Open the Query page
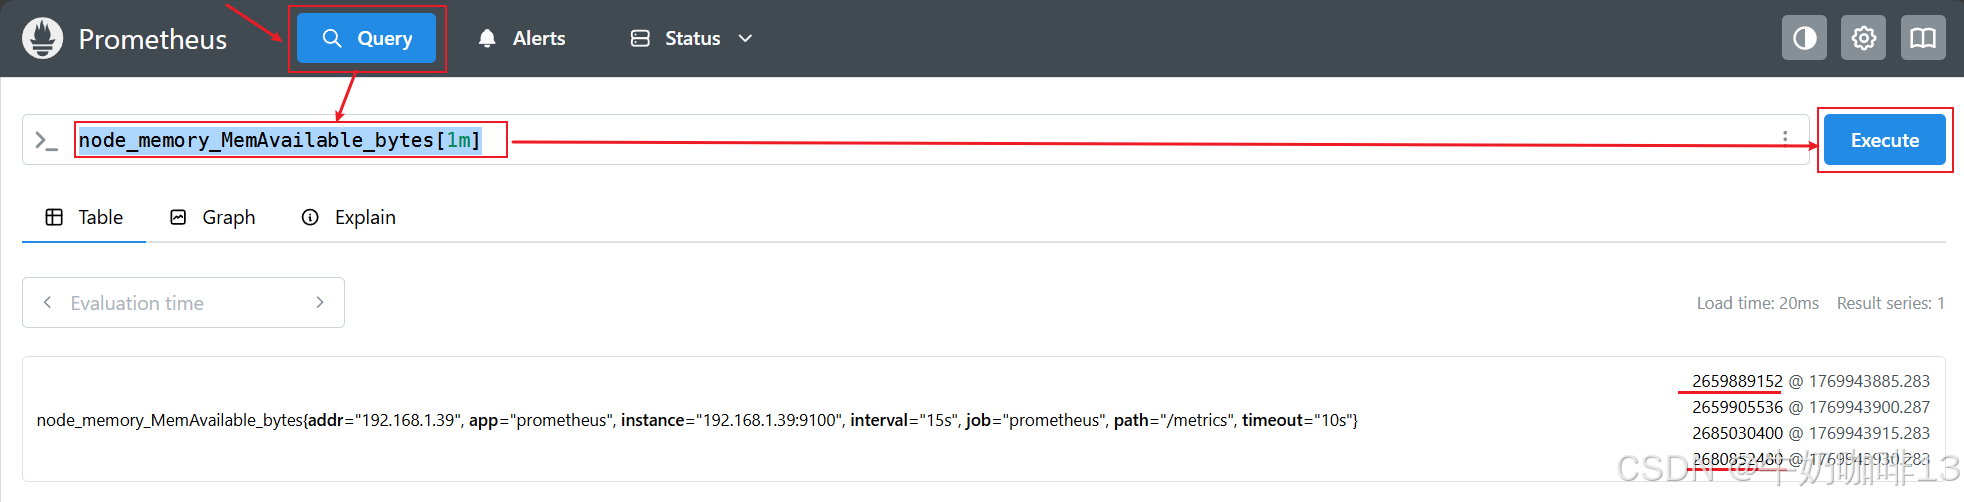The width and height of the screenshot is (1964, 502). (366, 38)
